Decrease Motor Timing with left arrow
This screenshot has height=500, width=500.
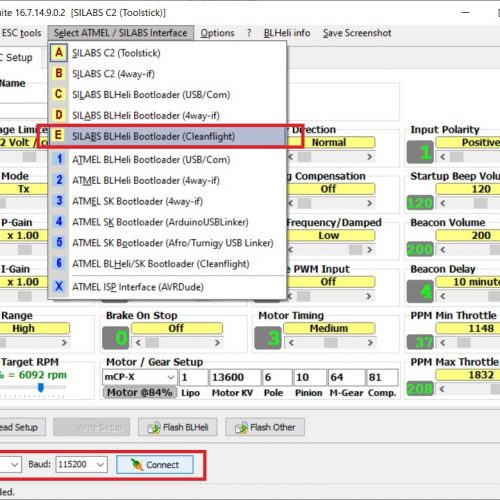pos(291,343)
